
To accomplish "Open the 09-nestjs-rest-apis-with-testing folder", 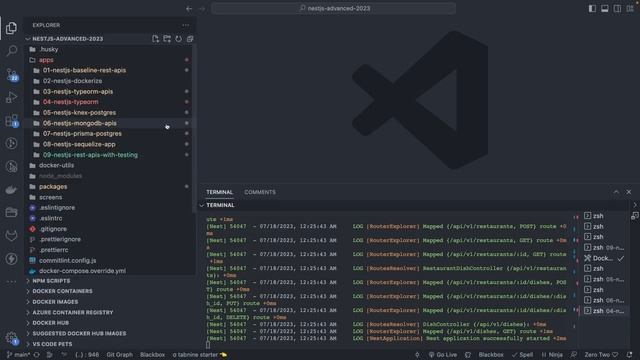I will (x=108, y=155).
